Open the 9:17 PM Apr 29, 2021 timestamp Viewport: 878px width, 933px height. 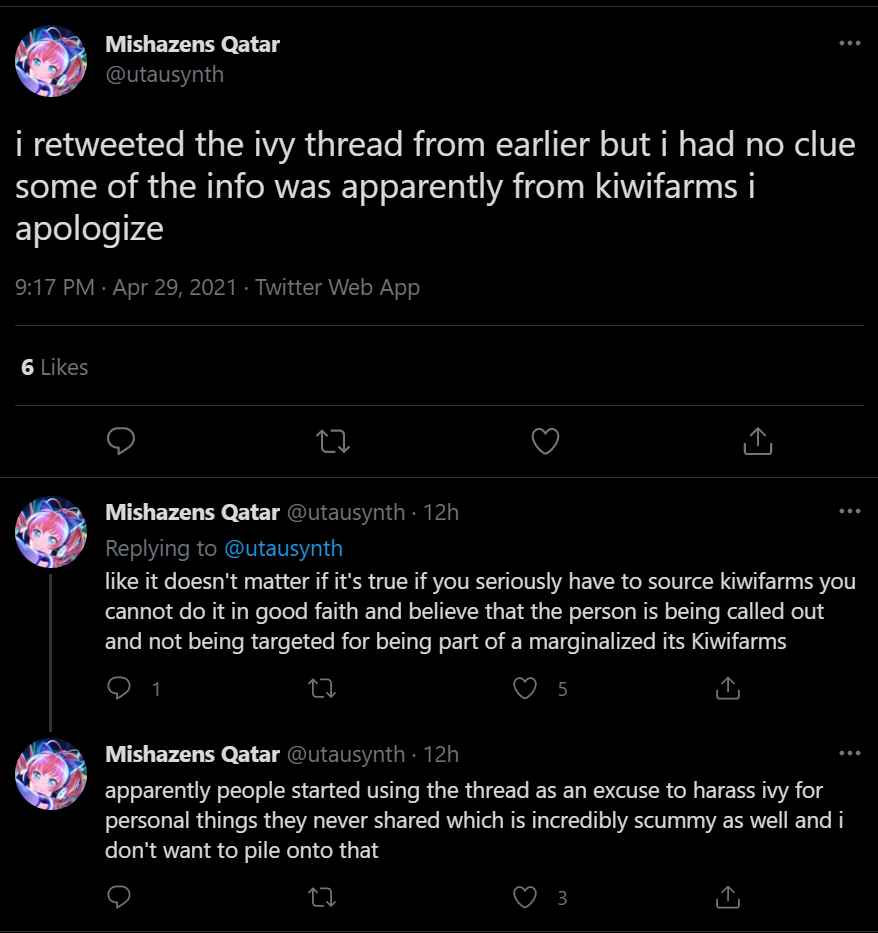[x=126, y=287]
